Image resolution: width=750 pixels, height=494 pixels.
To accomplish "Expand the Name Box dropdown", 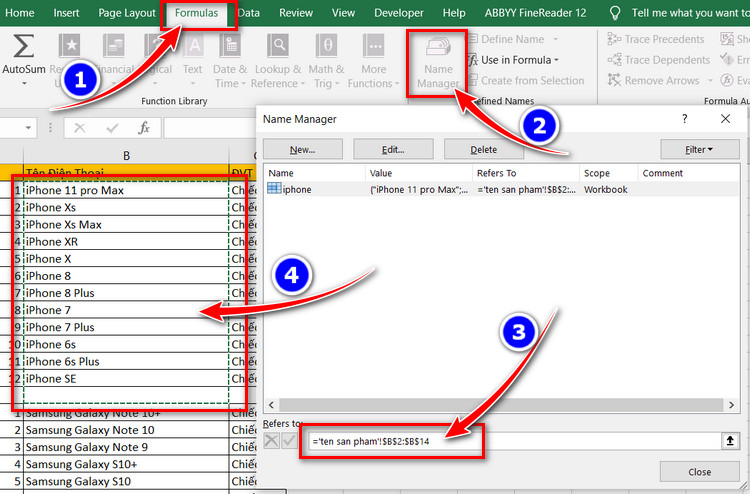I will (28, 128).
